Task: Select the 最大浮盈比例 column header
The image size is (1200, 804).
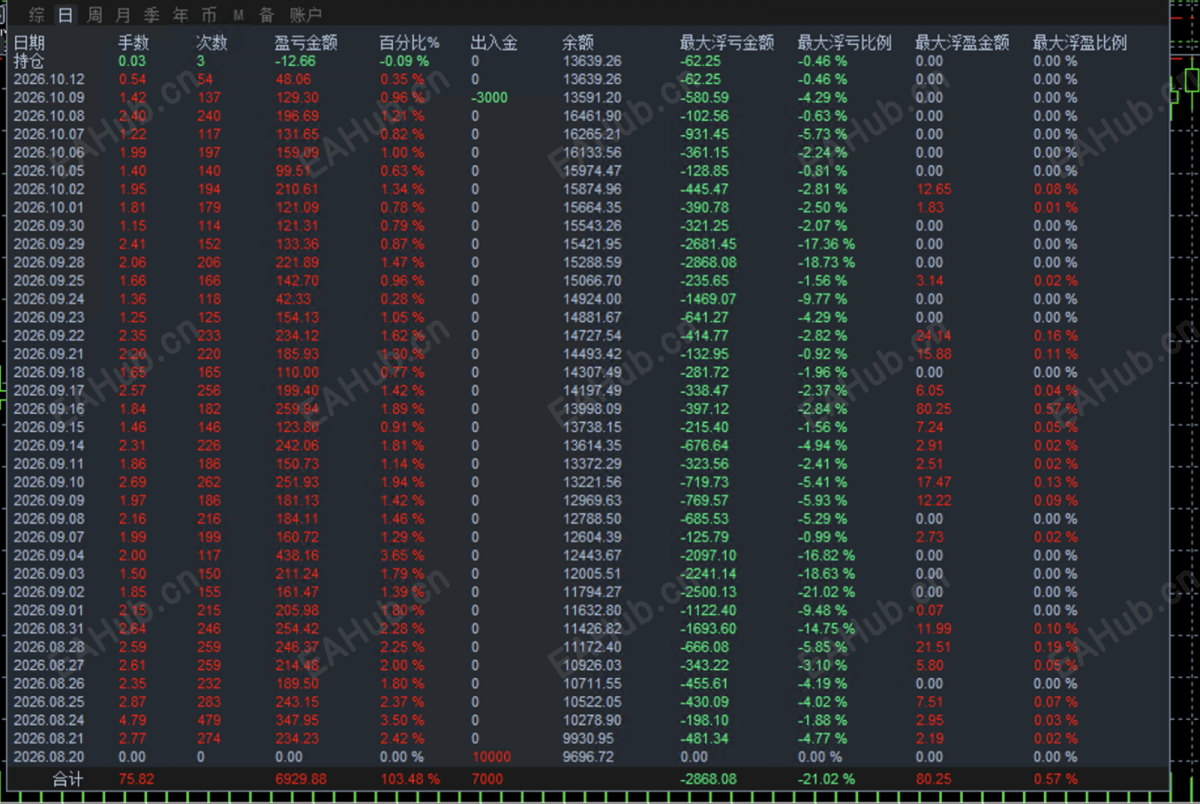Action: click(1080, 43)
